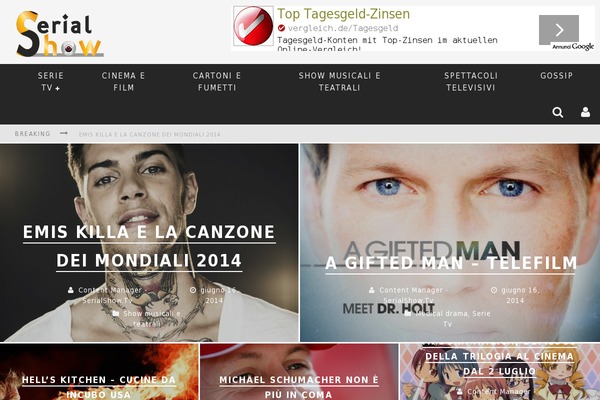
Task: Expand the Serie TV + menu
Action: coord(51,82)
